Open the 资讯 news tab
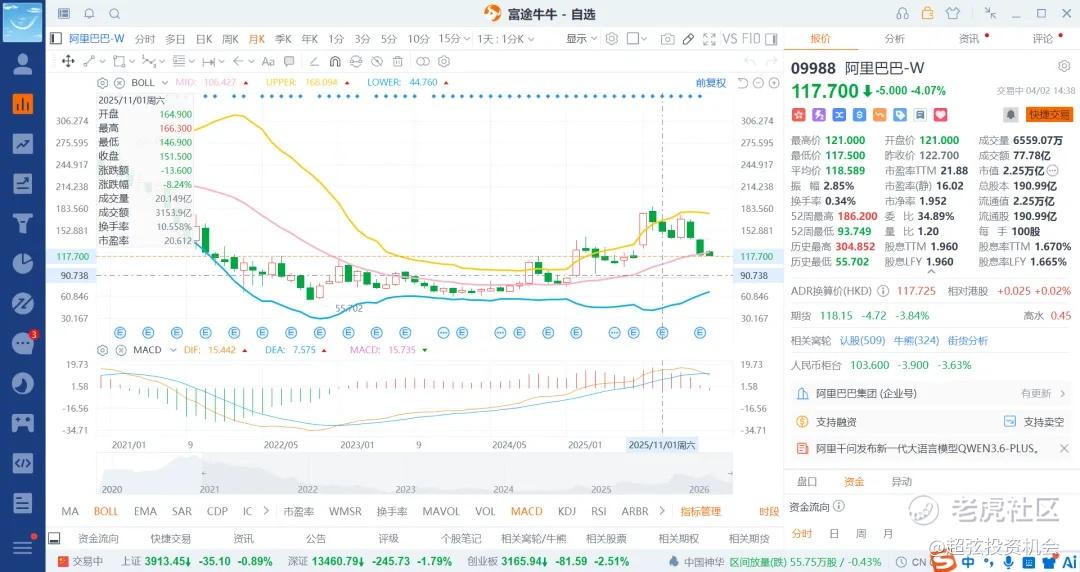Screen dimensions: 1080x572 (x=969, y=39)
